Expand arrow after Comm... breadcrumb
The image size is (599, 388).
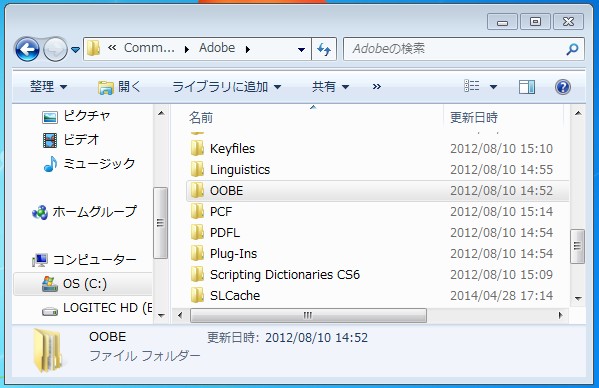187,49
